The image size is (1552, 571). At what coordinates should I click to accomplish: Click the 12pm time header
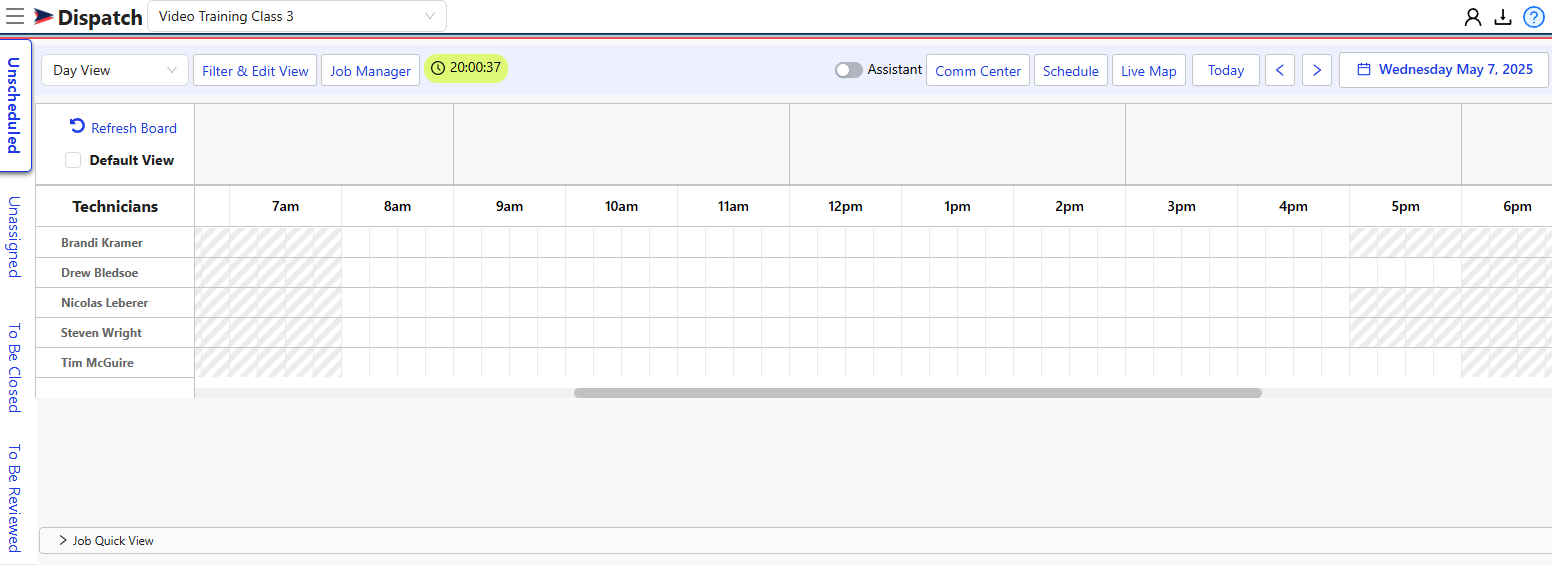[845, 207]
